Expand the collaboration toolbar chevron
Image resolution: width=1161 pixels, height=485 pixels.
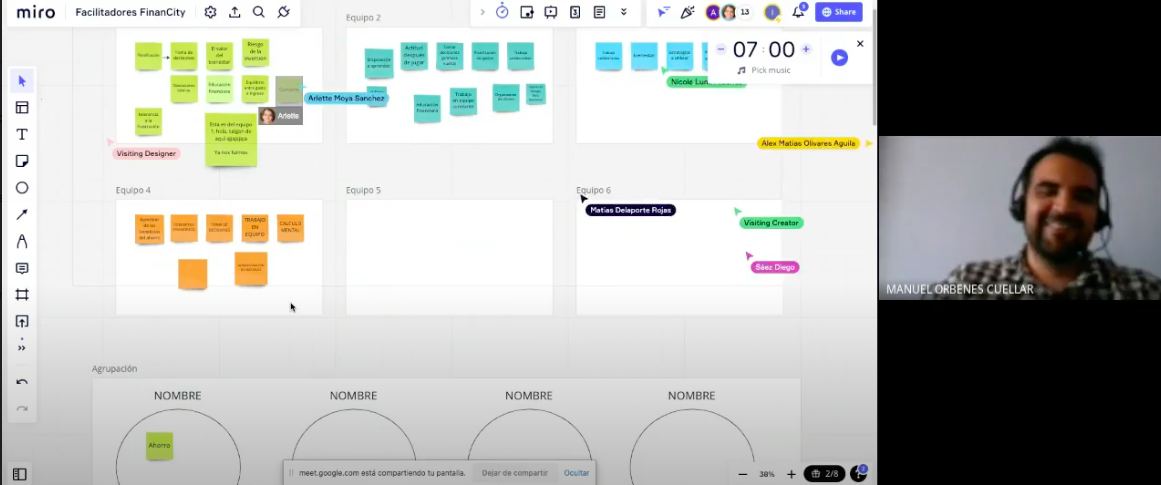point(483,12)
